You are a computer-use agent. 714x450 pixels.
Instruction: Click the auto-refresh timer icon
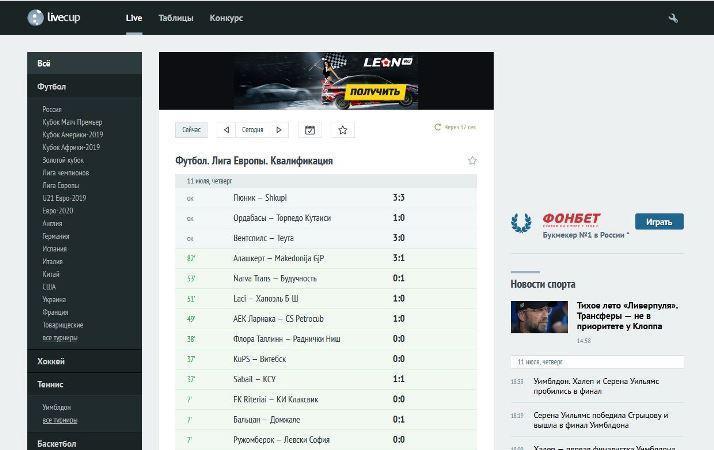pyautogui.click(x=438, y=127)
